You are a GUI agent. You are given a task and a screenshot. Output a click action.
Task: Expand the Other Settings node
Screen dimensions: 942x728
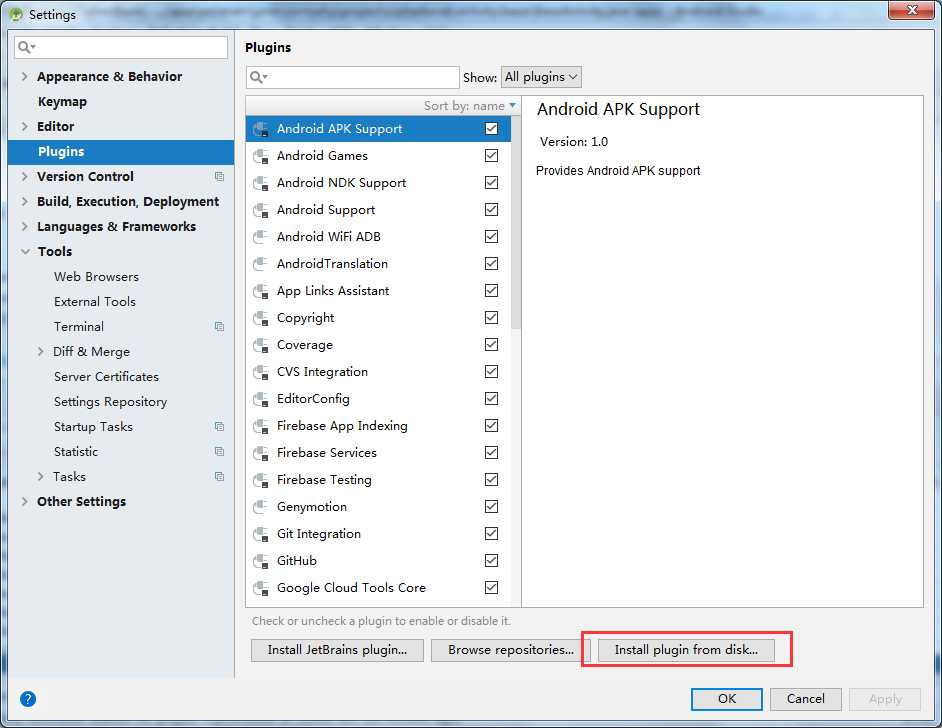tap(25, 502)
